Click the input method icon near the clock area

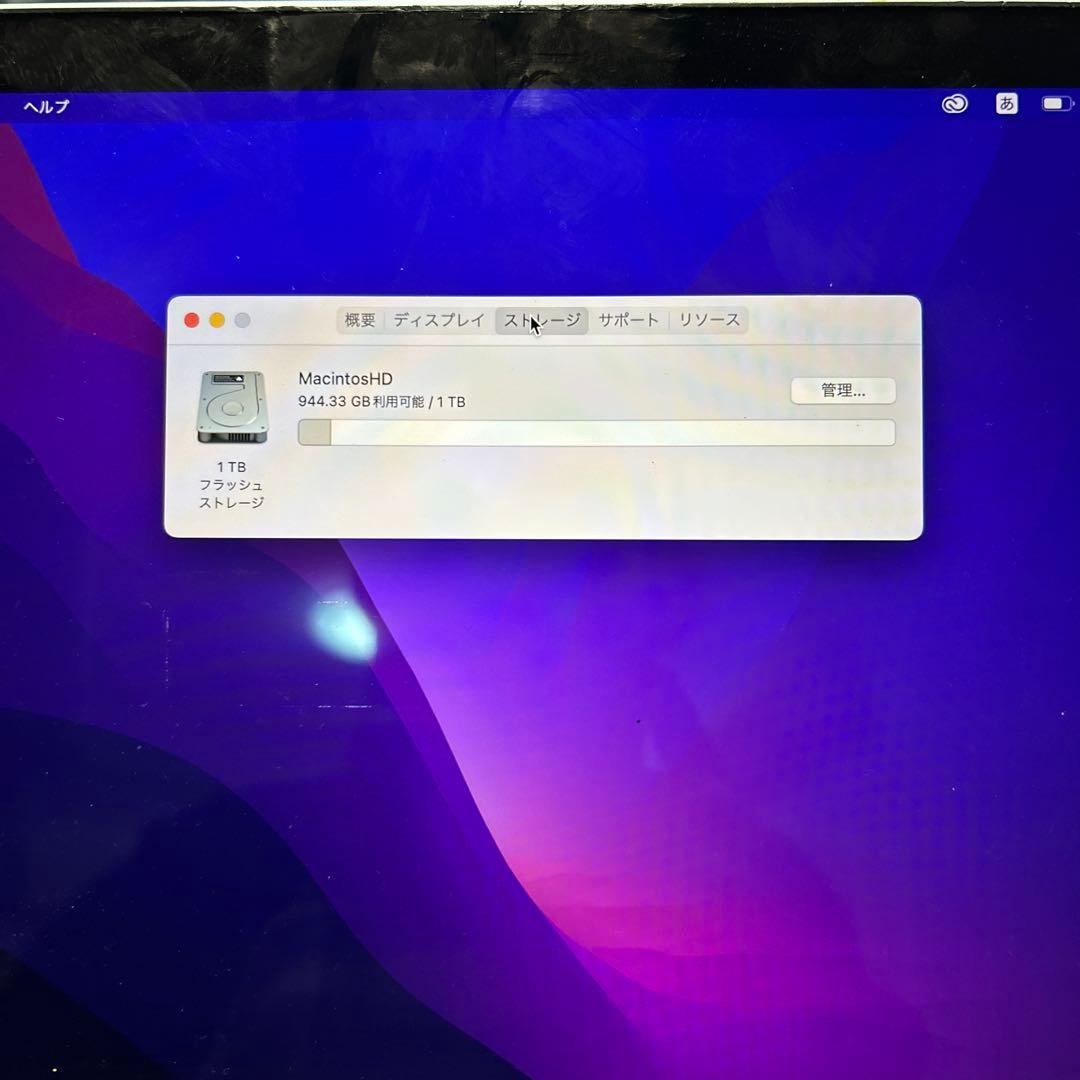click(x=1006, y=103)
